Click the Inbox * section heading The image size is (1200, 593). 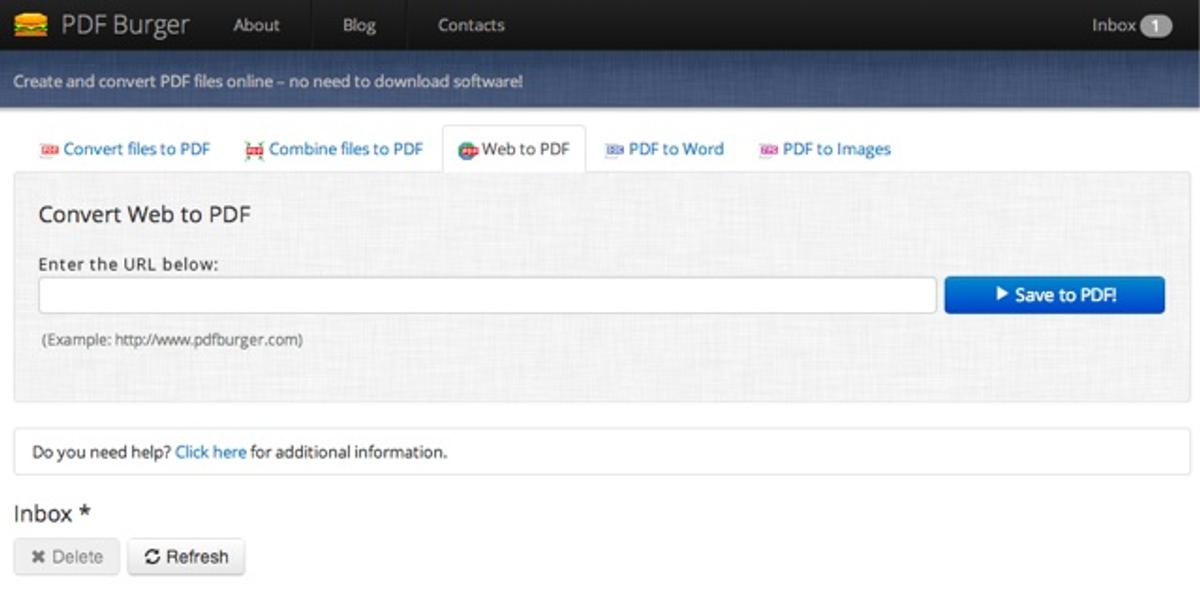point(52,514)
